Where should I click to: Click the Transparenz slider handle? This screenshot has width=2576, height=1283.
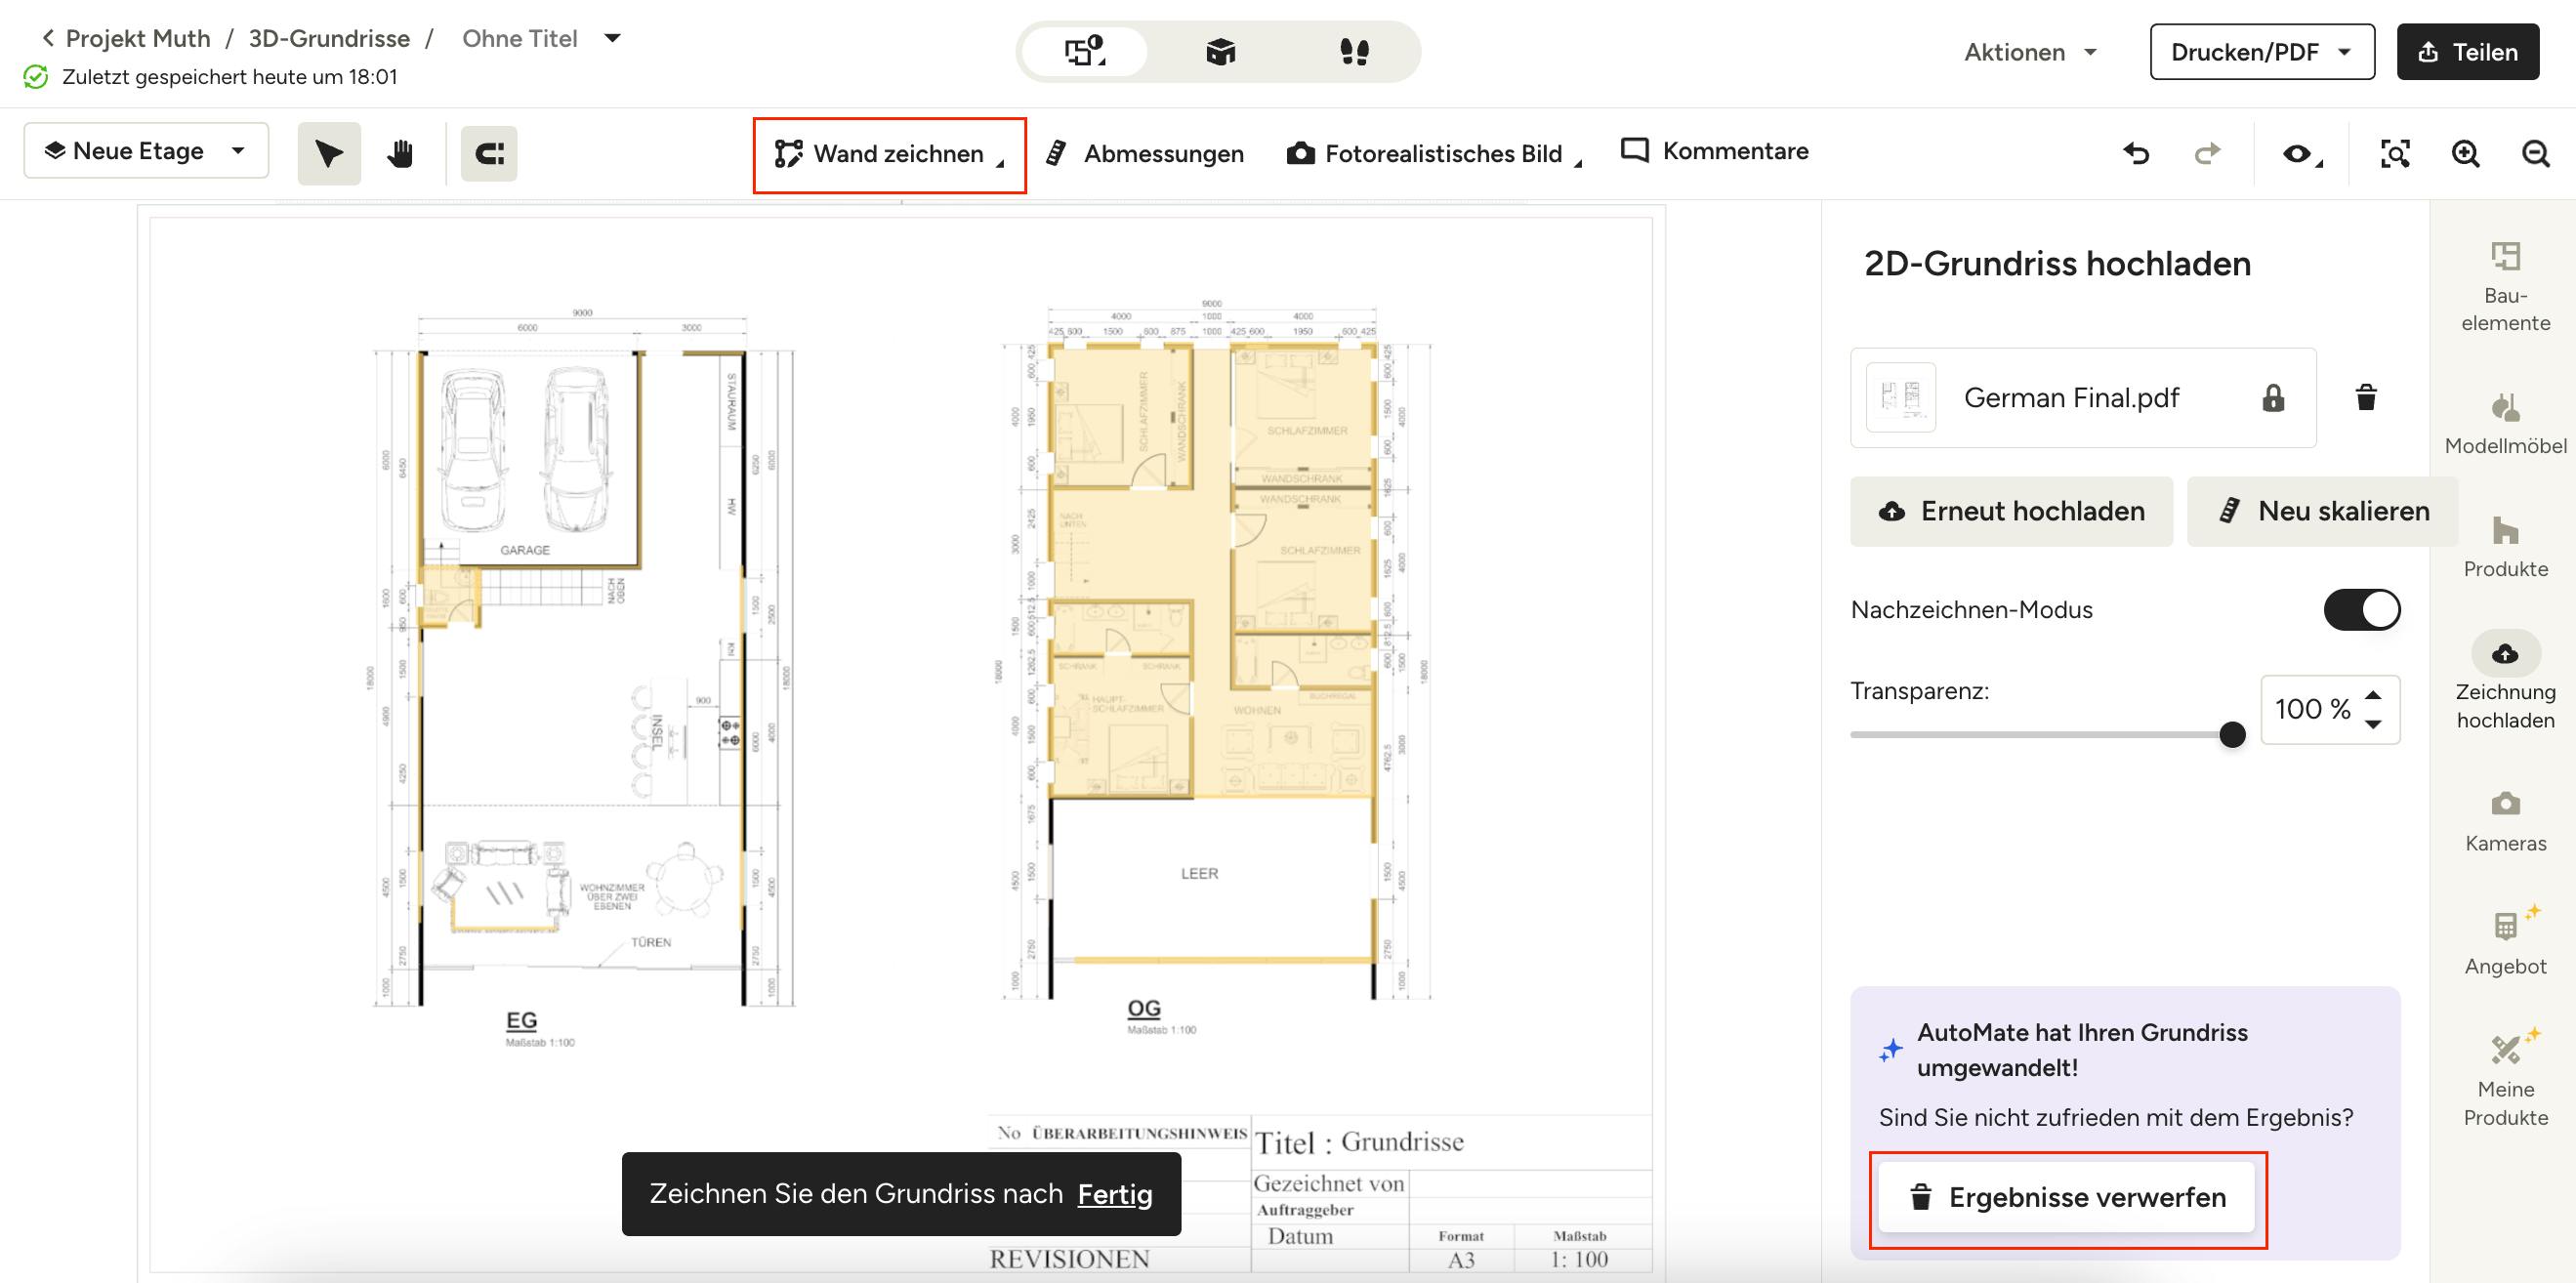pyautogui.click(x=2232, y=735)
